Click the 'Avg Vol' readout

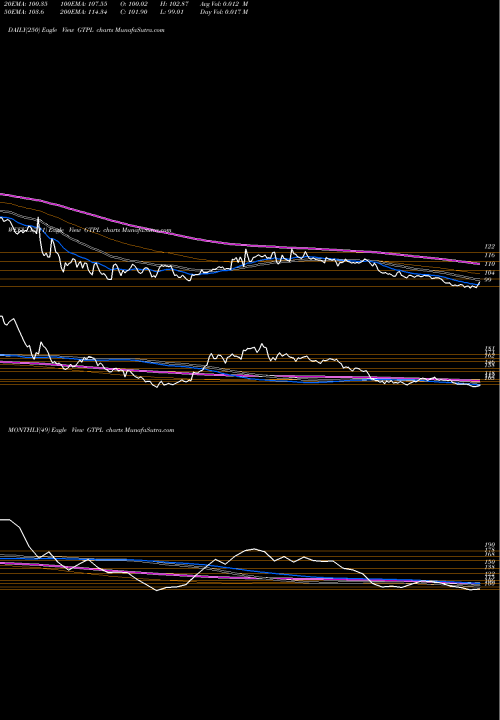pos(224,4)
